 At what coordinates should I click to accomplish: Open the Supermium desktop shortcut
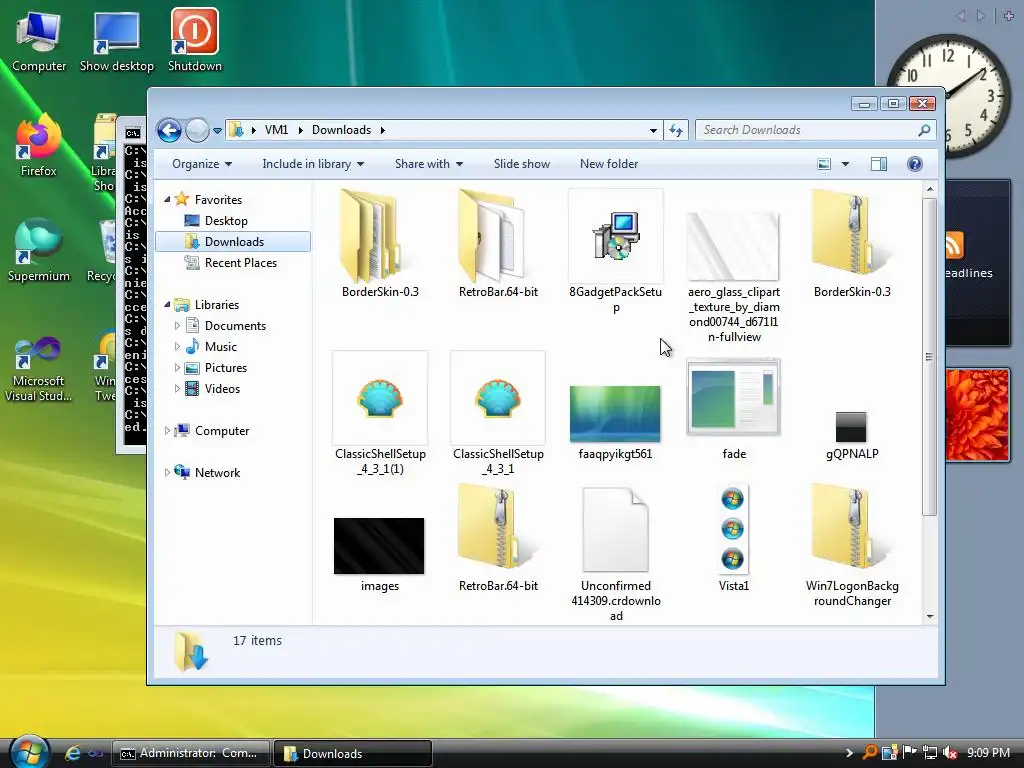(x=38, y=251)
